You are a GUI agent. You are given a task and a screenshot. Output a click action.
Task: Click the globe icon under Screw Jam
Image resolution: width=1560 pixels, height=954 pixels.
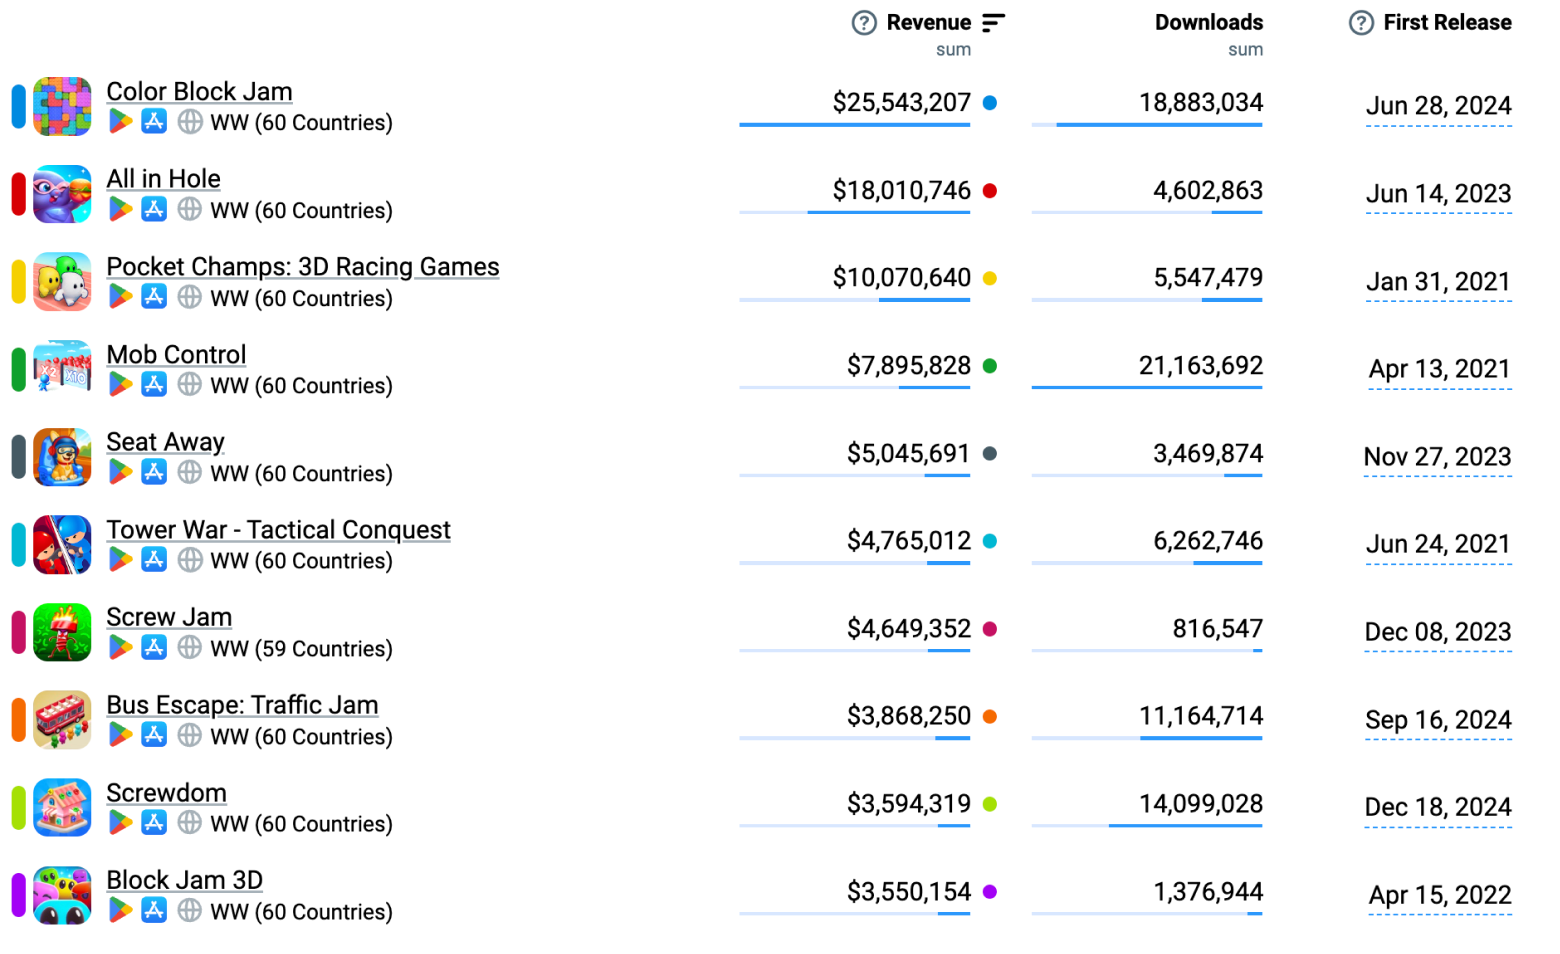[189, 647]
